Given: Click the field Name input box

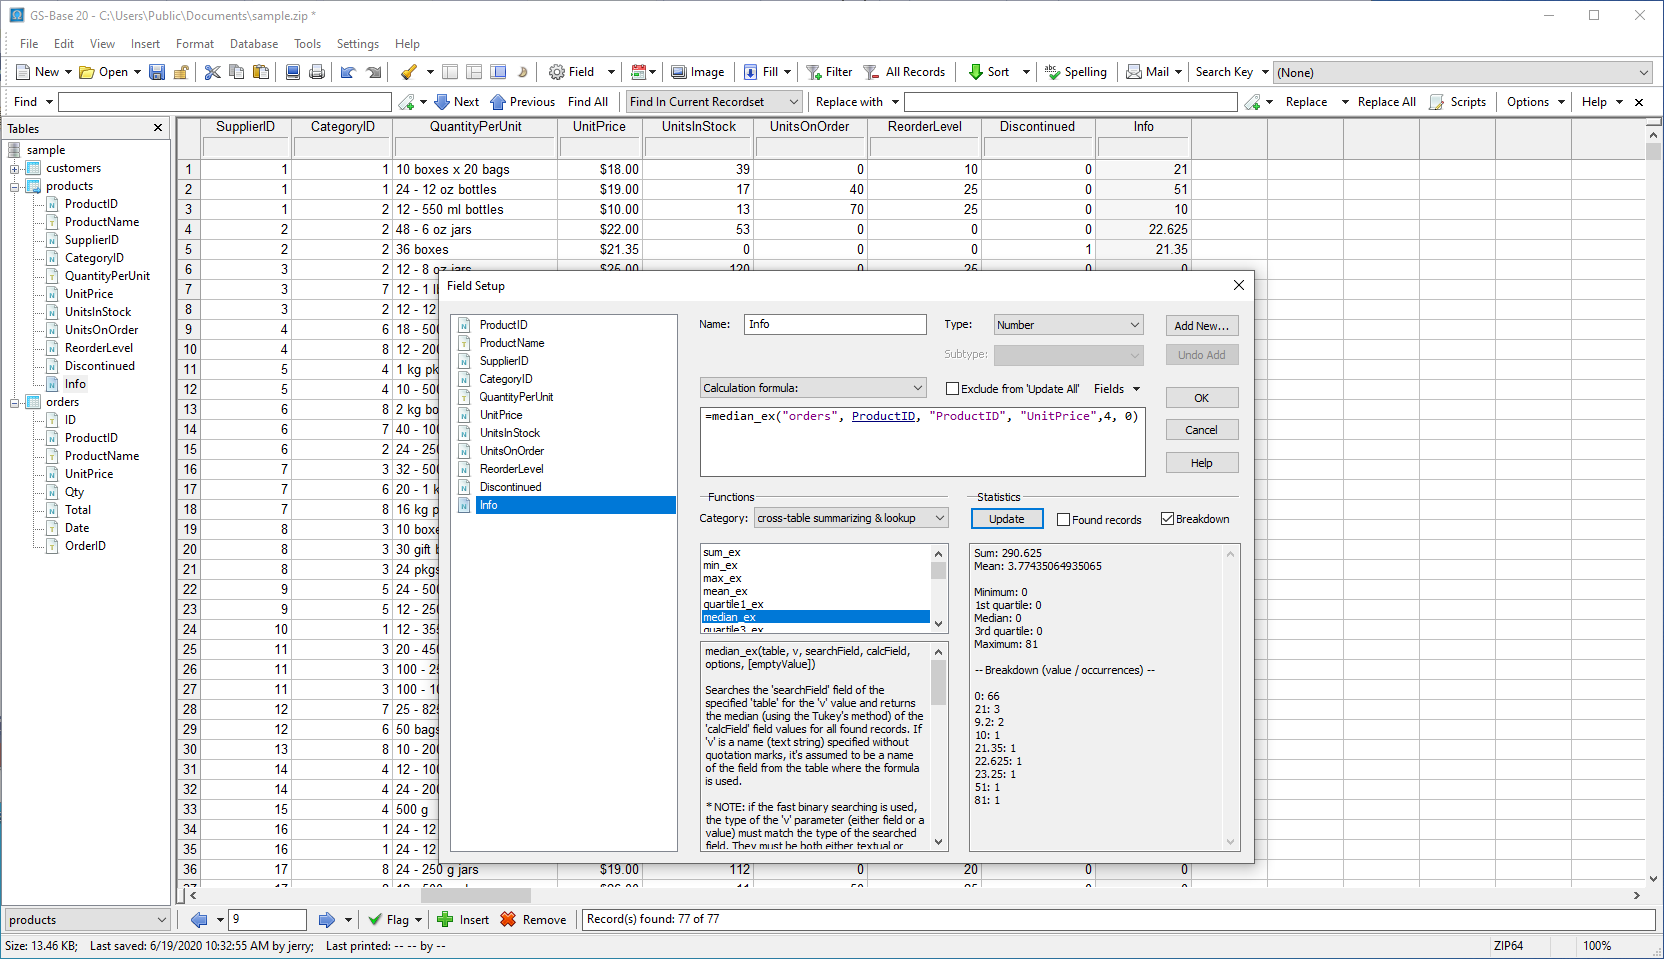Looking at the screenshot, I should click(835, 324).
